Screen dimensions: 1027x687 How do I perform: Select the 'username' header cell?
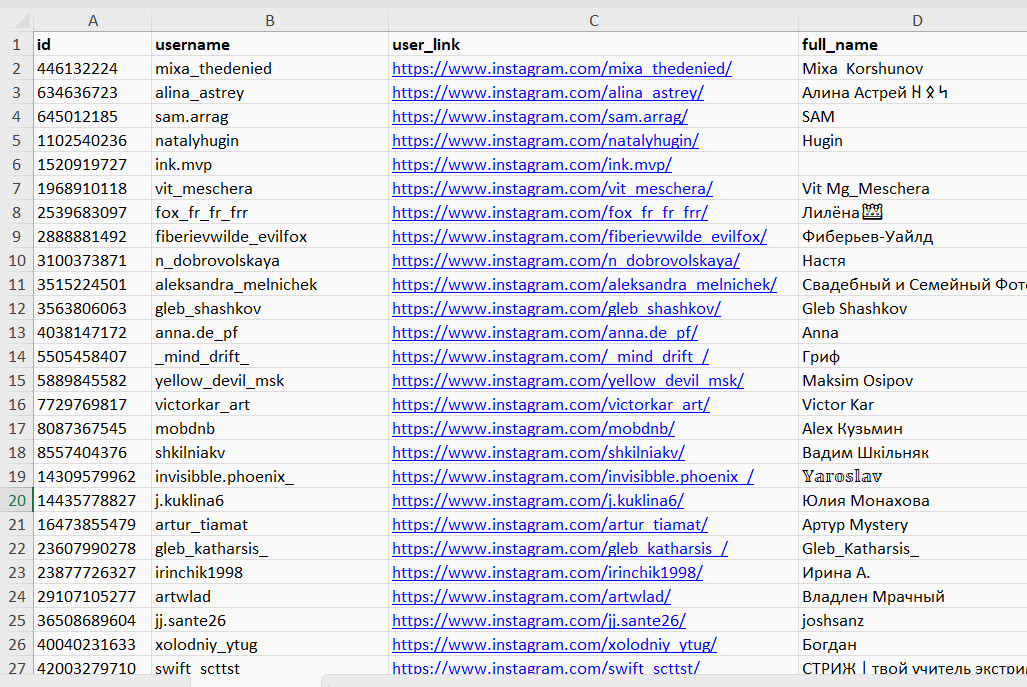270,45
